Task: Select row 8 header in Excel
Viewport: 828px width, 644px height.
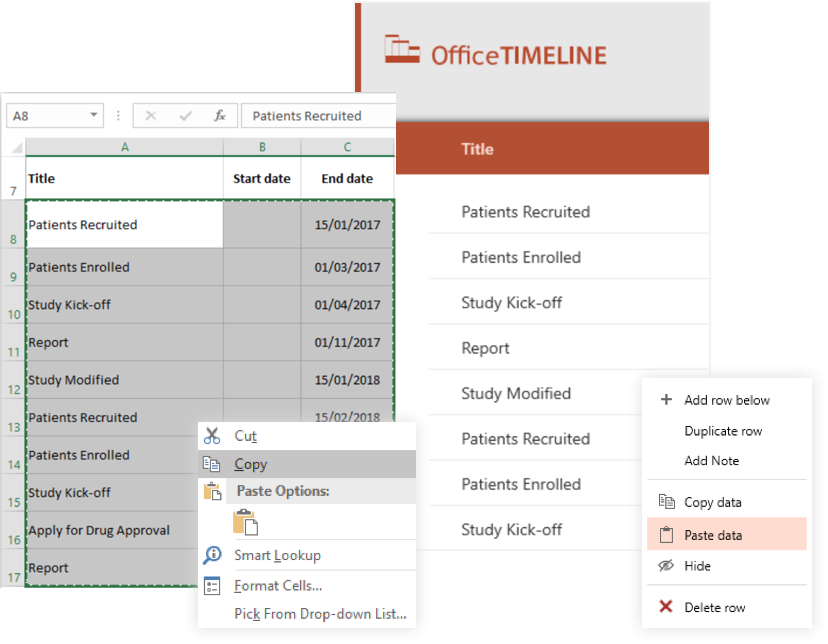Action: point(13,224)
